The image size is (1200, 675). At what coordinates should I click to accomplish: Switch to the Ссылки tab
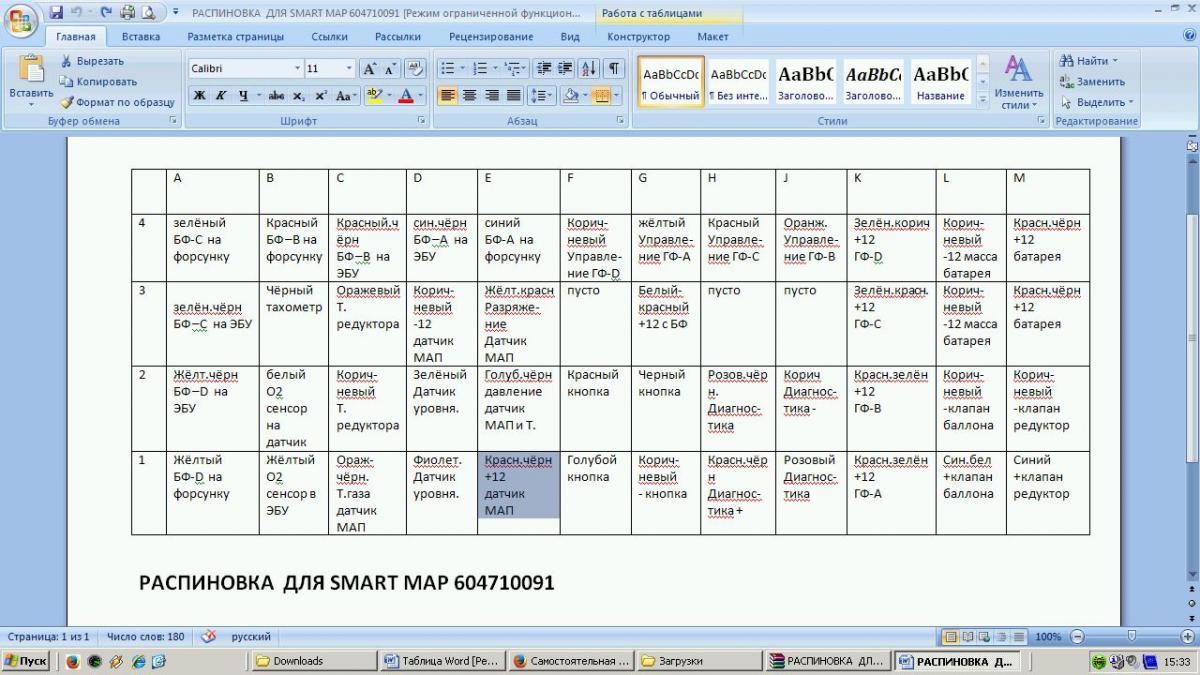[329, 37]
